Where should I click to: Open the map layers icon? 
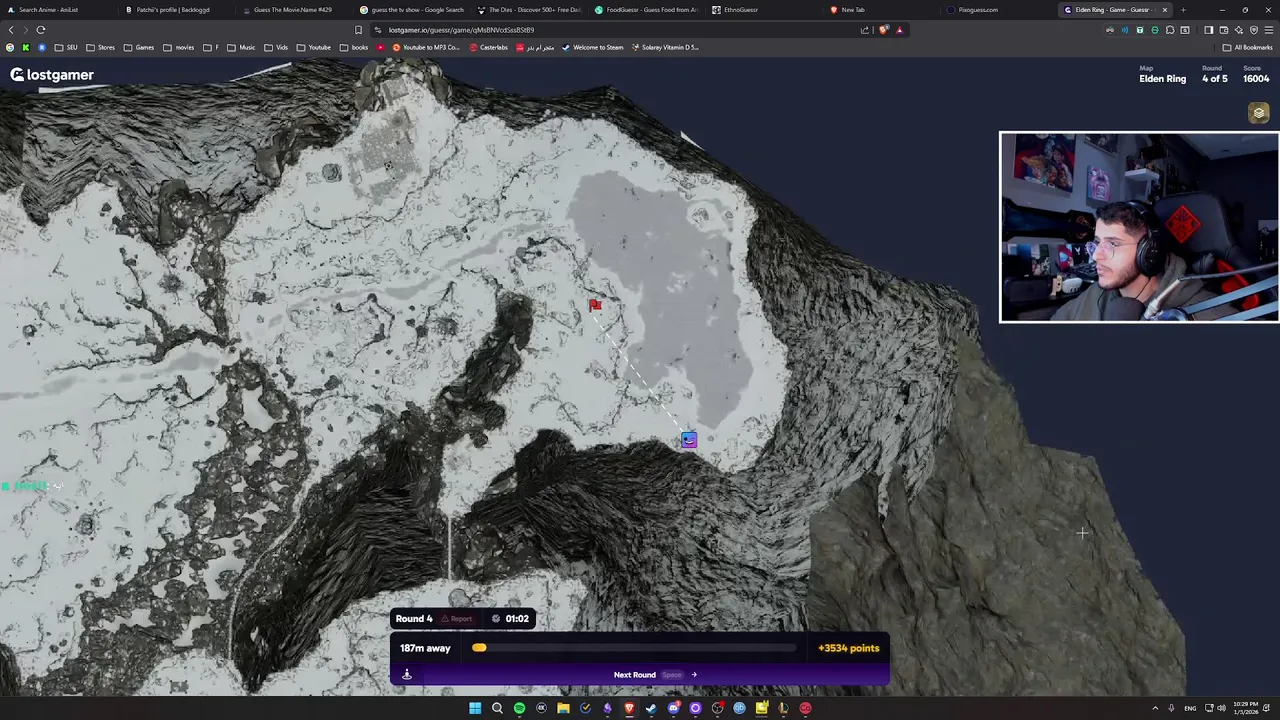1259,113
